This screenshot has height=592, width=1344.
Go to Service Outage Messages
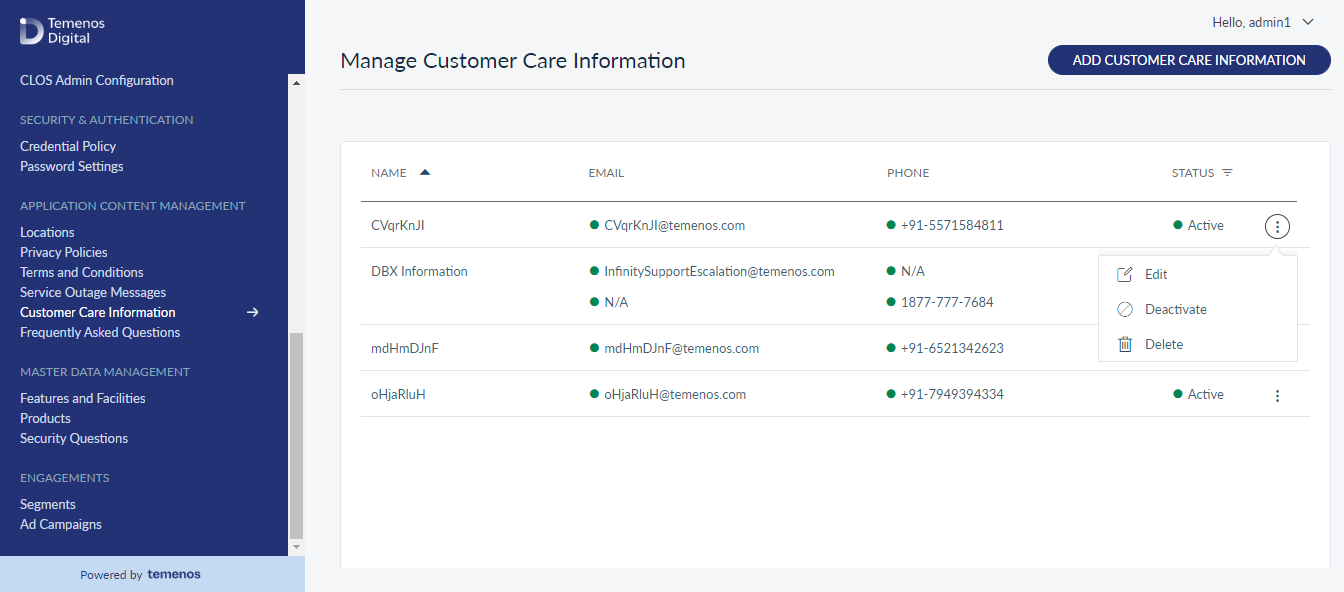[x=93, y=292]
